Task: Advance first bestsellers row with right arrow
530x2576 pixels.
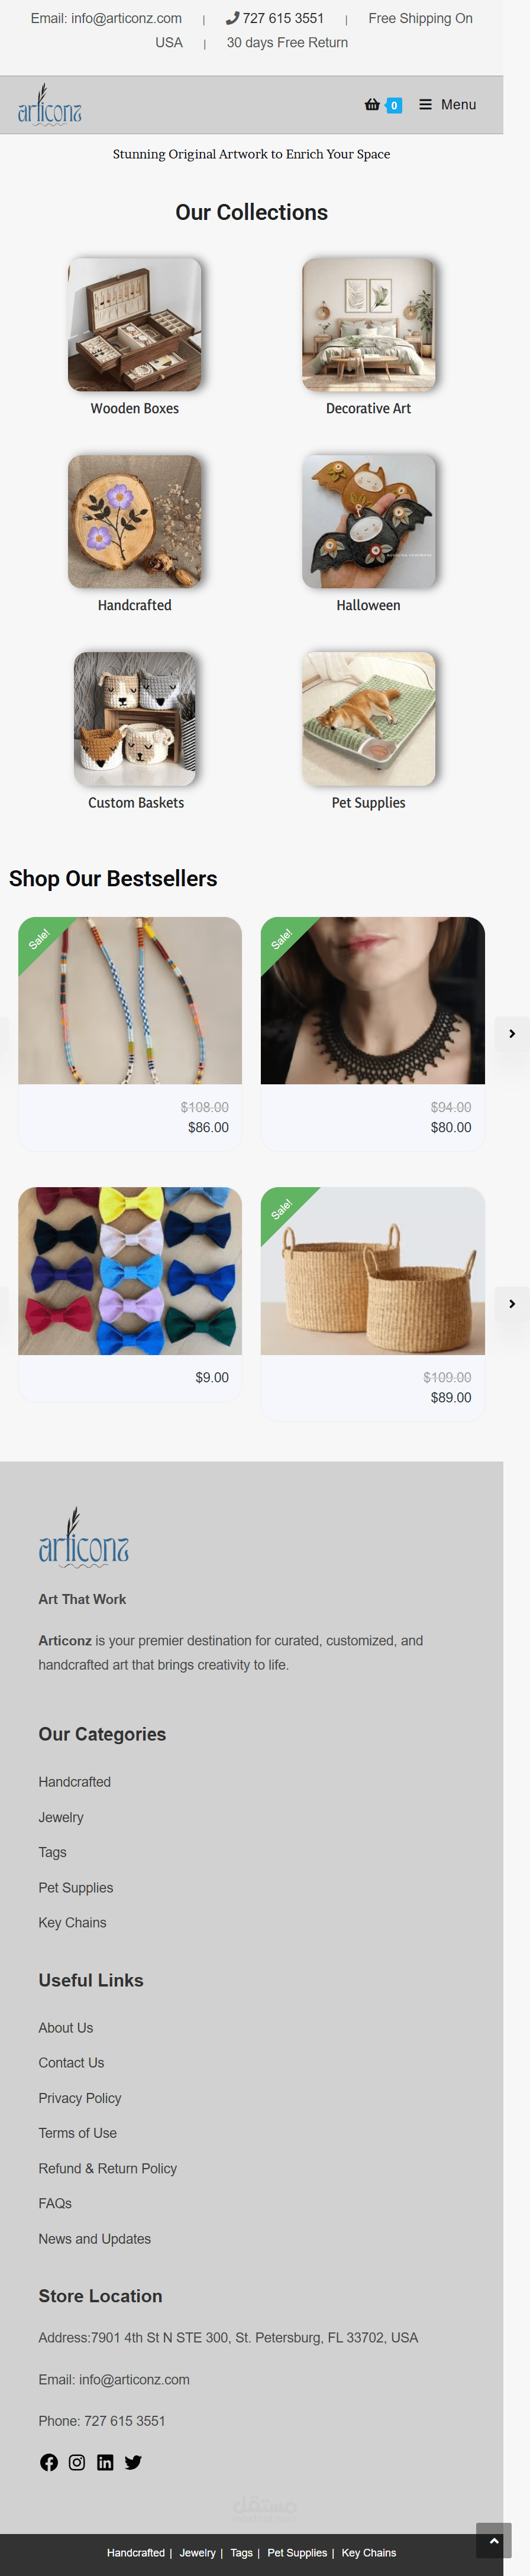Action: [512, 1033]
